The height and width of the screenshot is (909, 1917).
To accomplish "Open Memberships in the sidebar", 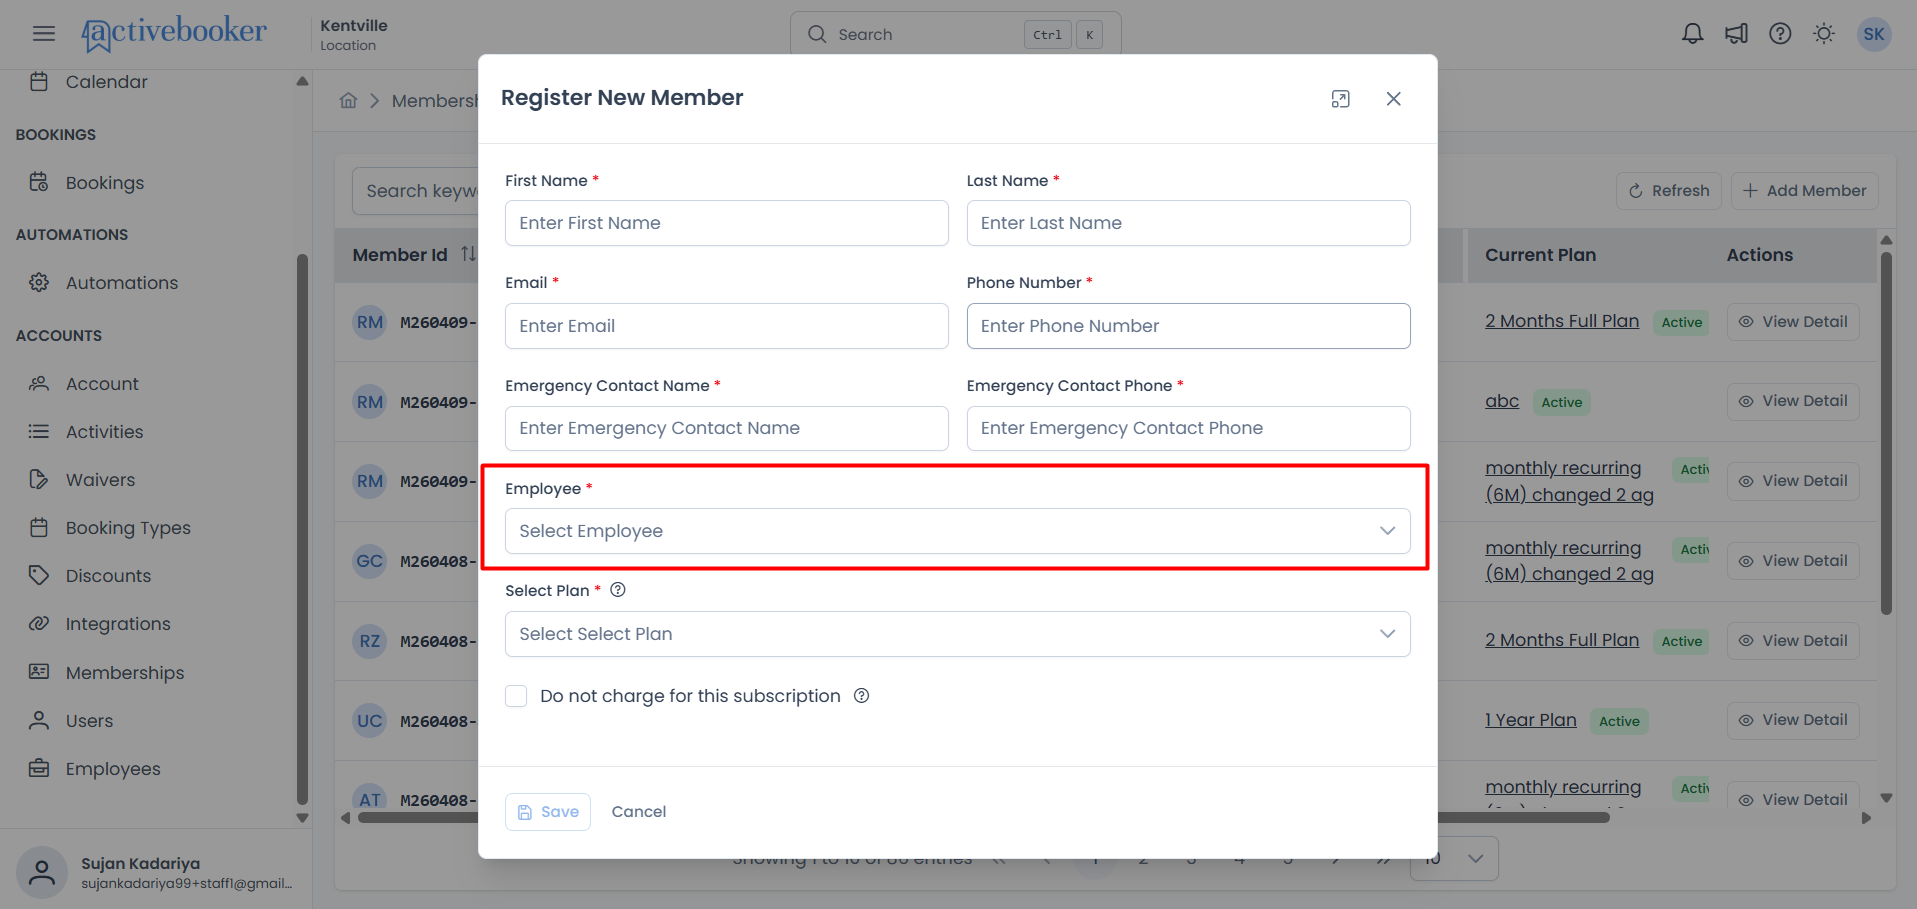I will coord(125,673).
